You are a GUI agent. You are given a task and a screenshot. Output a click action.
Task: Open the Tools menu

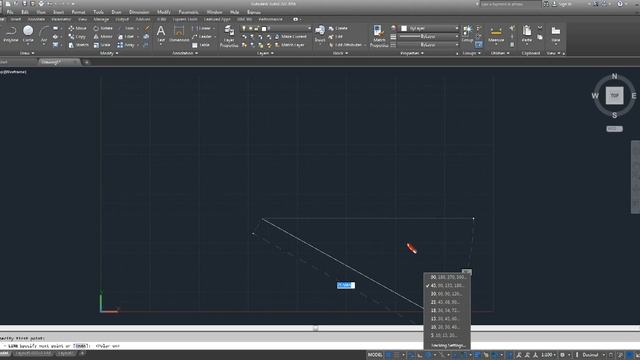pyautogui.click(x=98, y=12)
